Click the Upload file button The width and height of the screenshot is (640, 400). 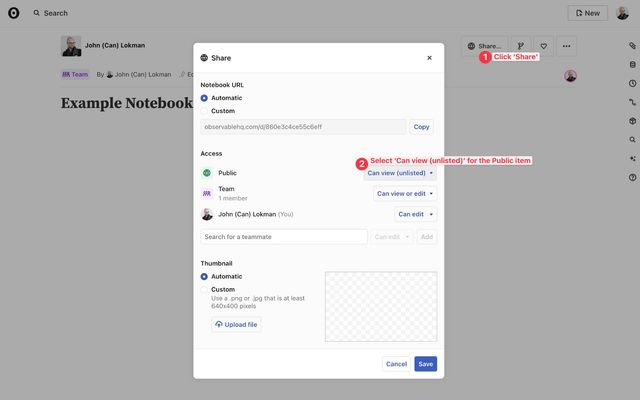[x=236, y=325]
